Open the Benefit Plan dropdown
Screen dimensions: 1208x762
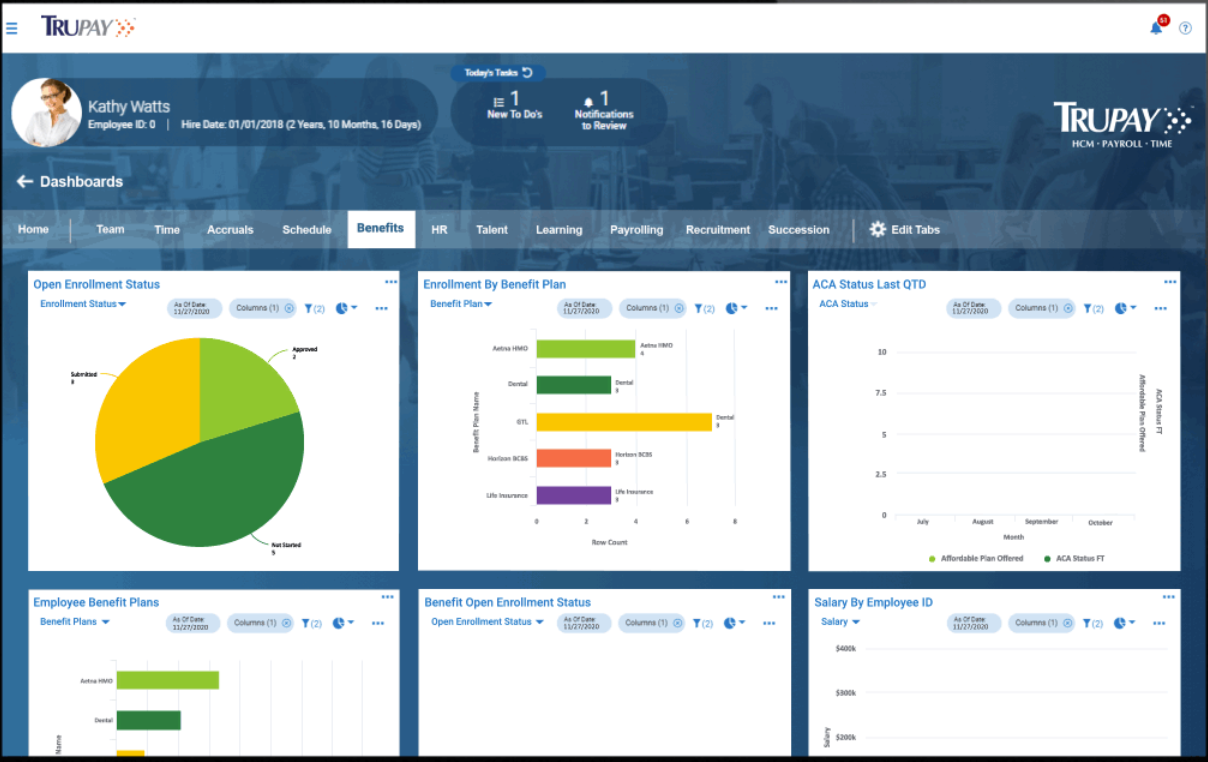coord(462,304)
